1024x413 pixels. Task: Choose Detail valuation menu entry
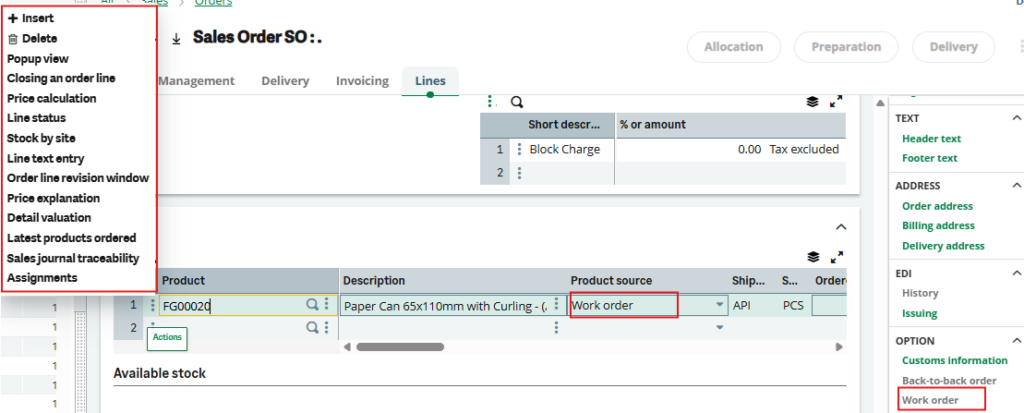[49, 218]
